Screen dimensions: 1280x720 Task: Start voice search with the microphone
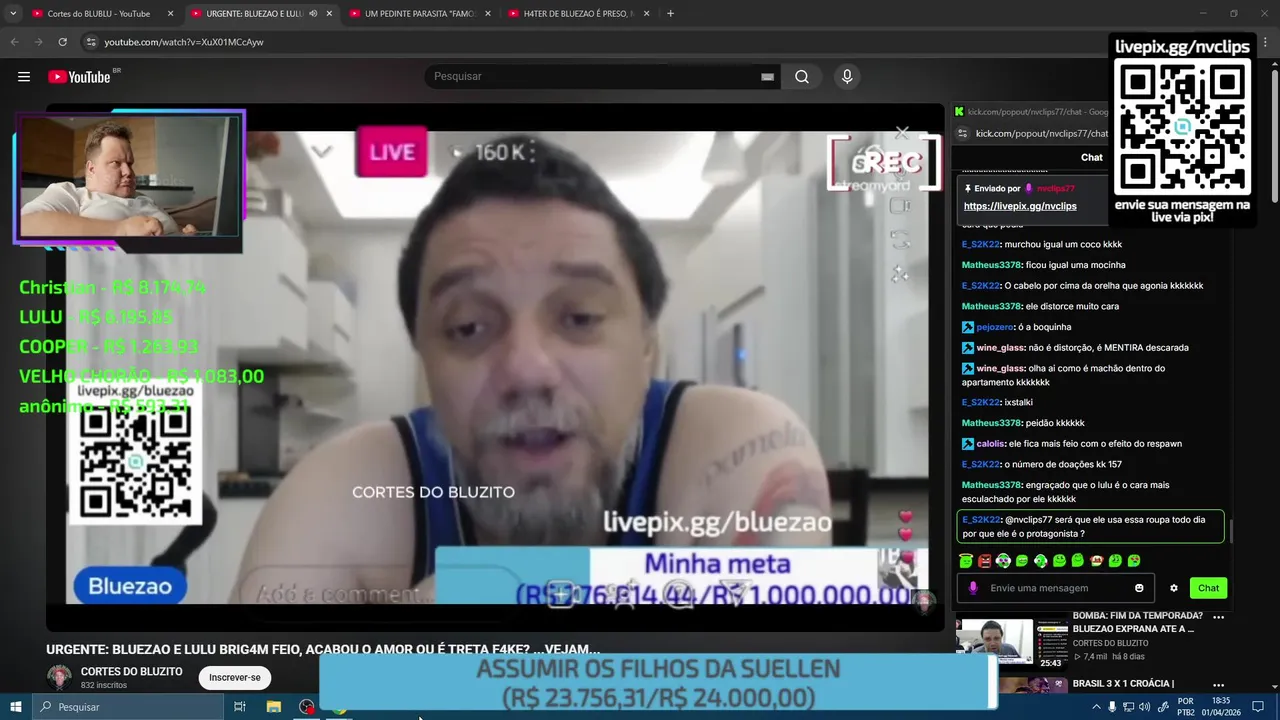pyautogui.click(x=847, y=77)
